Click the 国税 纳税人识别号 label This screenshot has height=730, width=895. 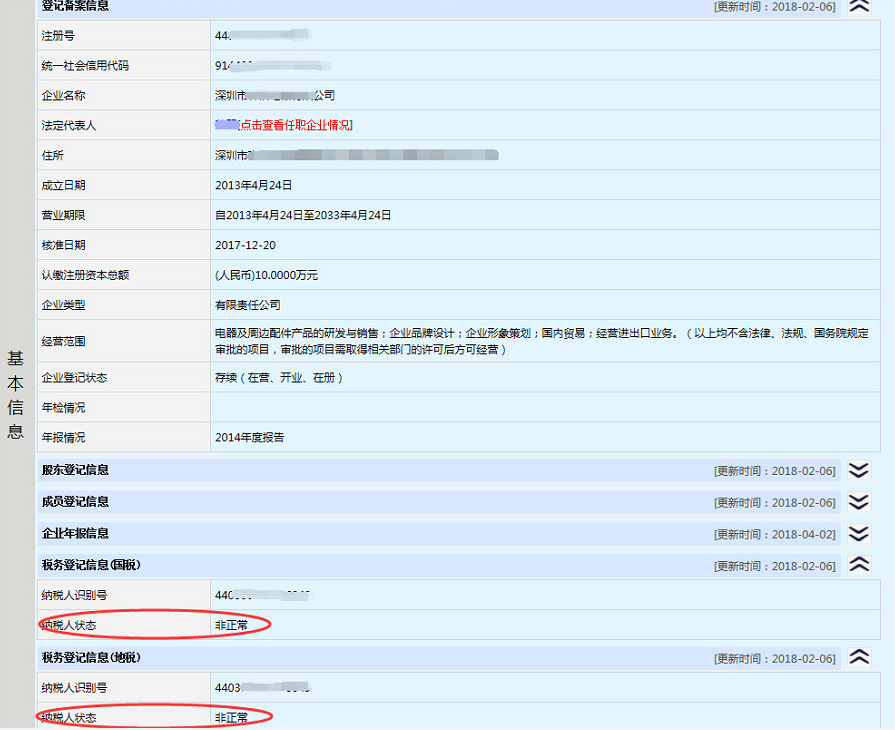[x=74, y=595]
